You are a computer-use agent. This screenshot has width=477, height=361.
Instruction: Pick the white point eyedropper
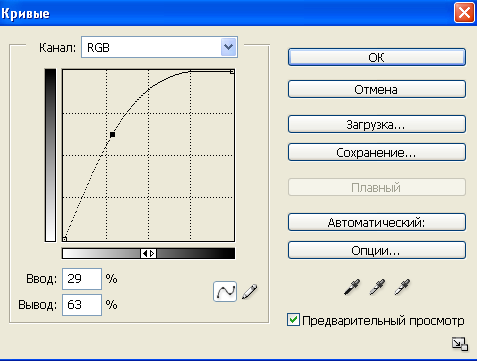click(x=403, y=287)
